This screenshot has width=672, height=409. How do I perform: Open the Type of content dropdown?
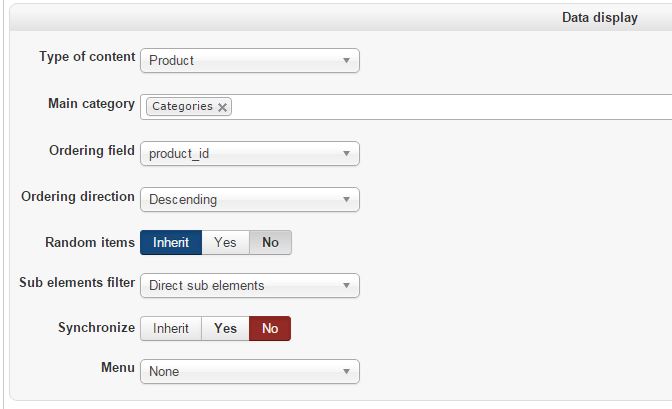tap(249, 60)
